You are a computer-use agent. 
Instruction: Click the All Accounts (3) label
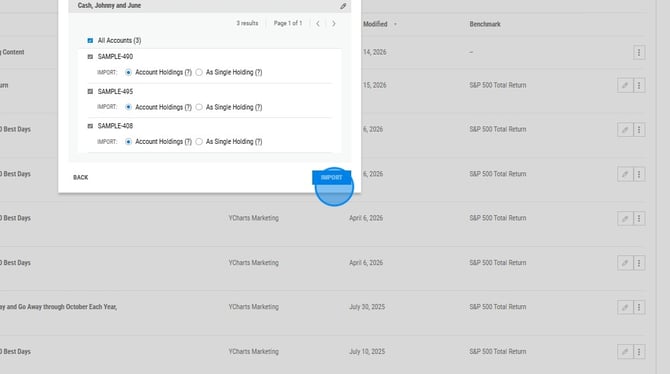pos(119,40)
